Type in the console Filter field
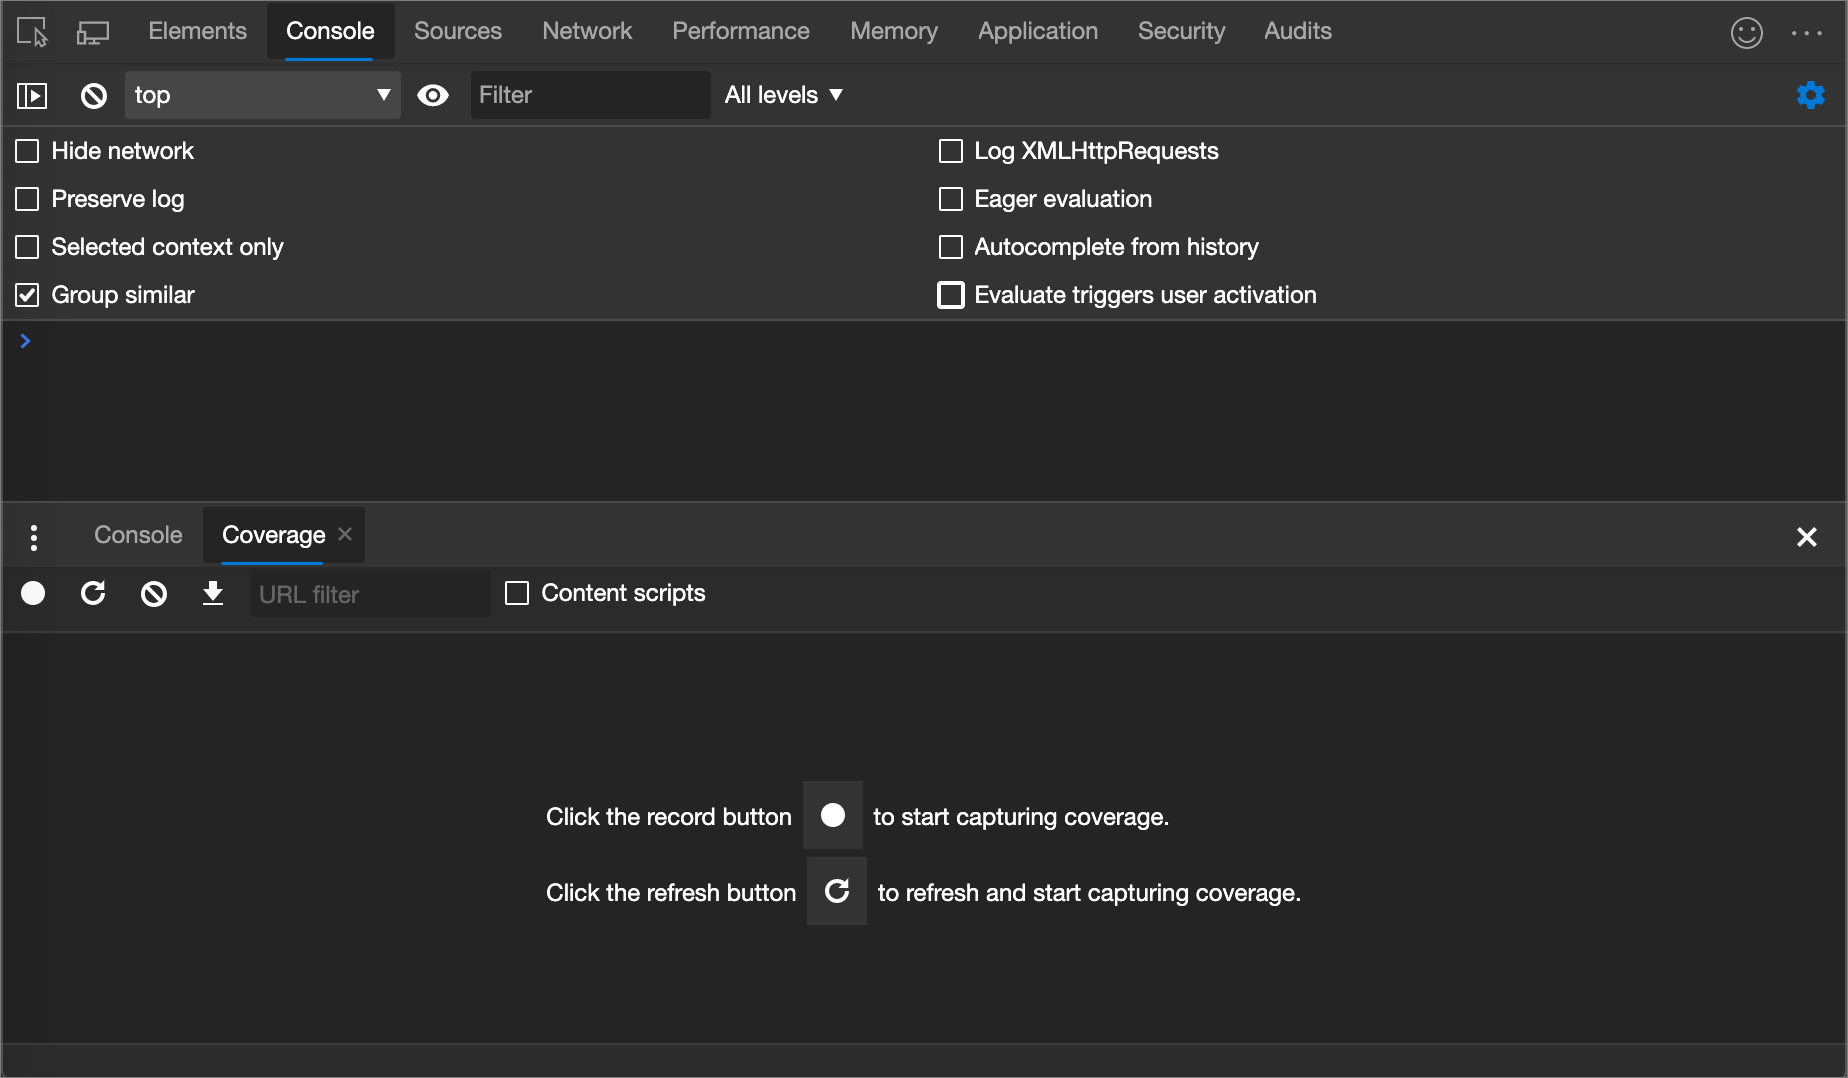Viewport: 1848px width, 1078px height. (x=589, y=95)
